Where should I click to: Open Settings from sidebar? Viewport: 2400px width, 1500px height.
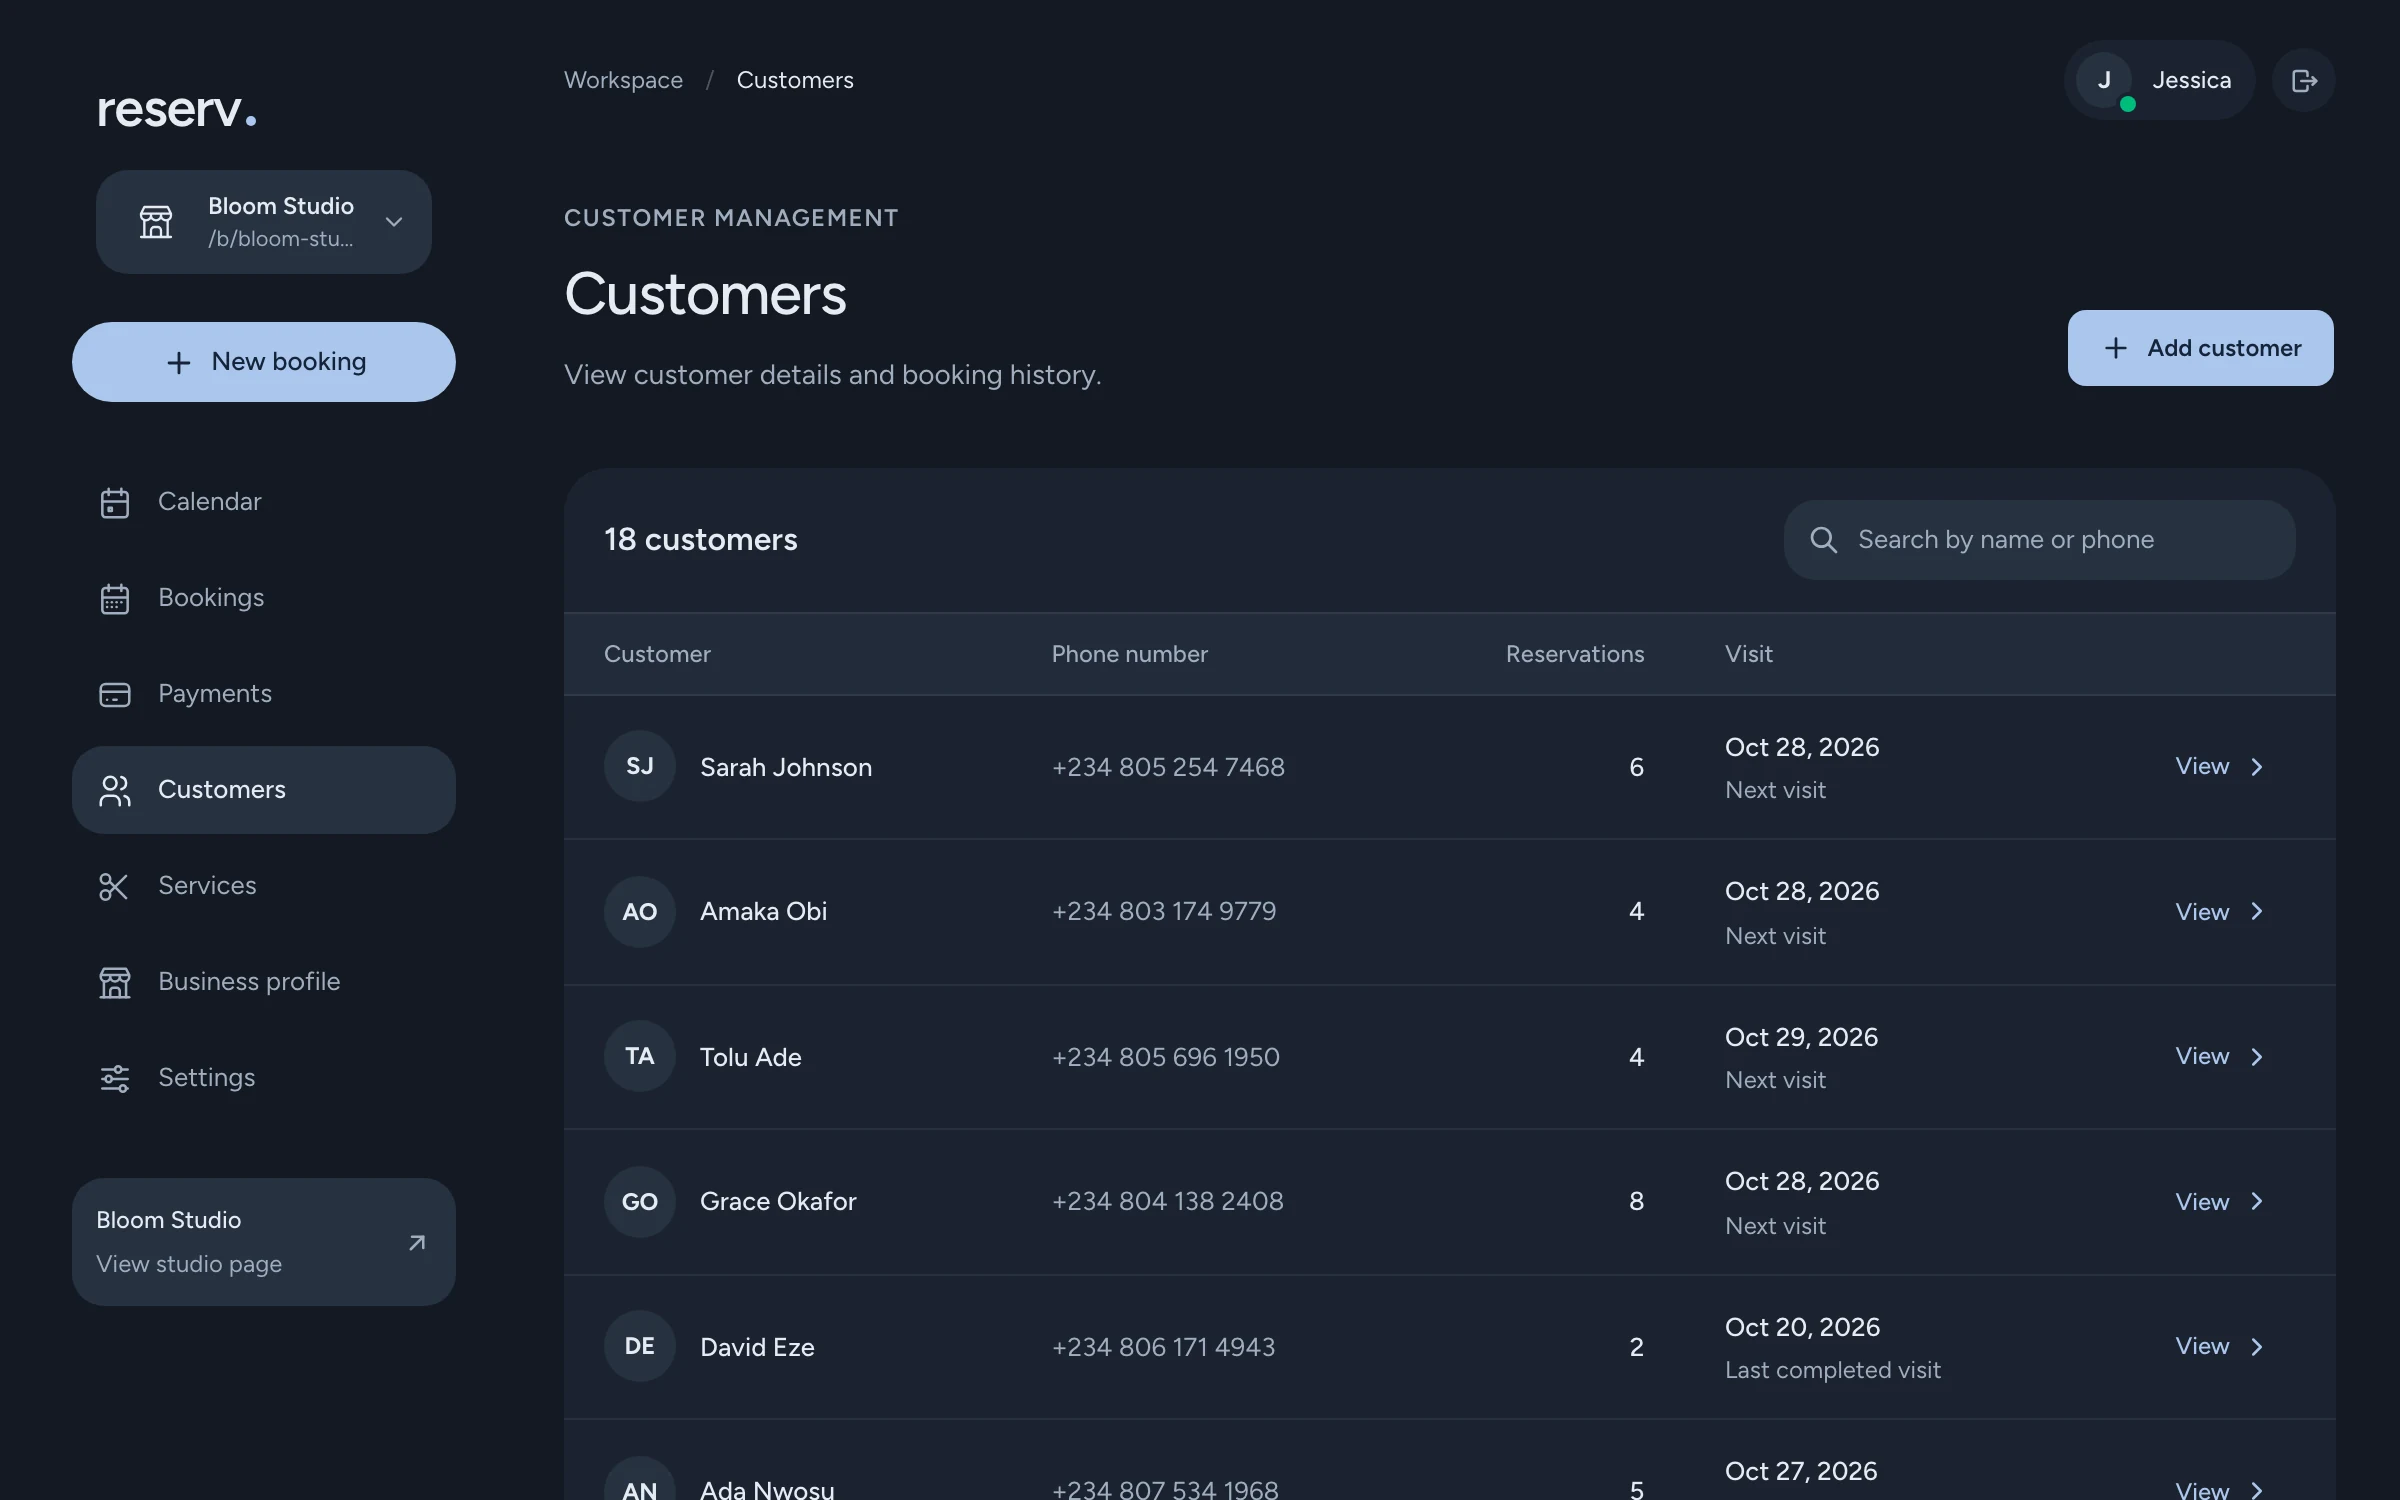(264, 1078)
